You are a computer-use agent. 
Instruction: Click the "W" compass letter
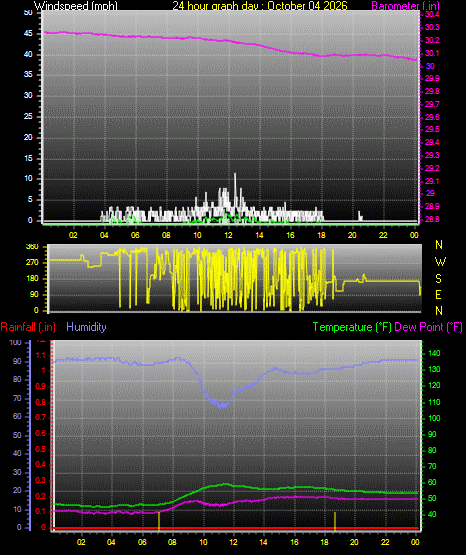tap(440, 262)
